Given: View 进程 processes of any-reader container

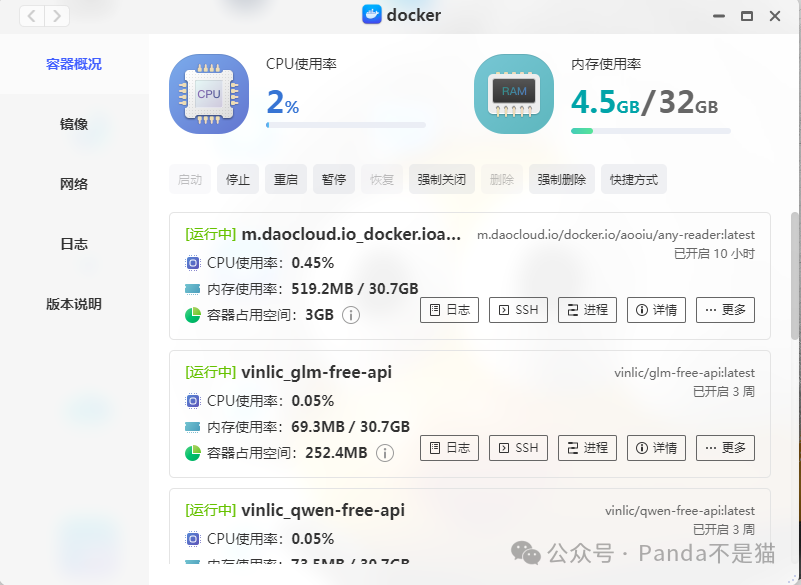Looking at the screenshot, I should click(x=587, y=310).
